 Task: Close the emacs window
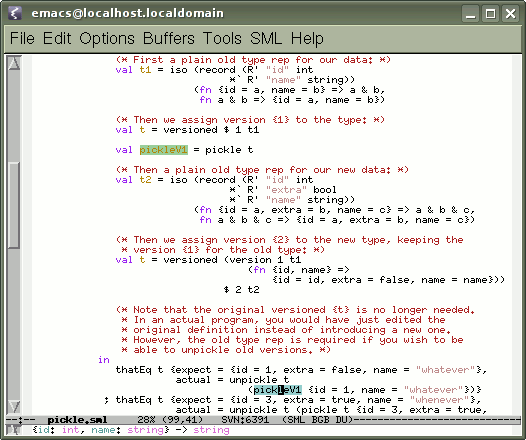(x=511, y=13)
